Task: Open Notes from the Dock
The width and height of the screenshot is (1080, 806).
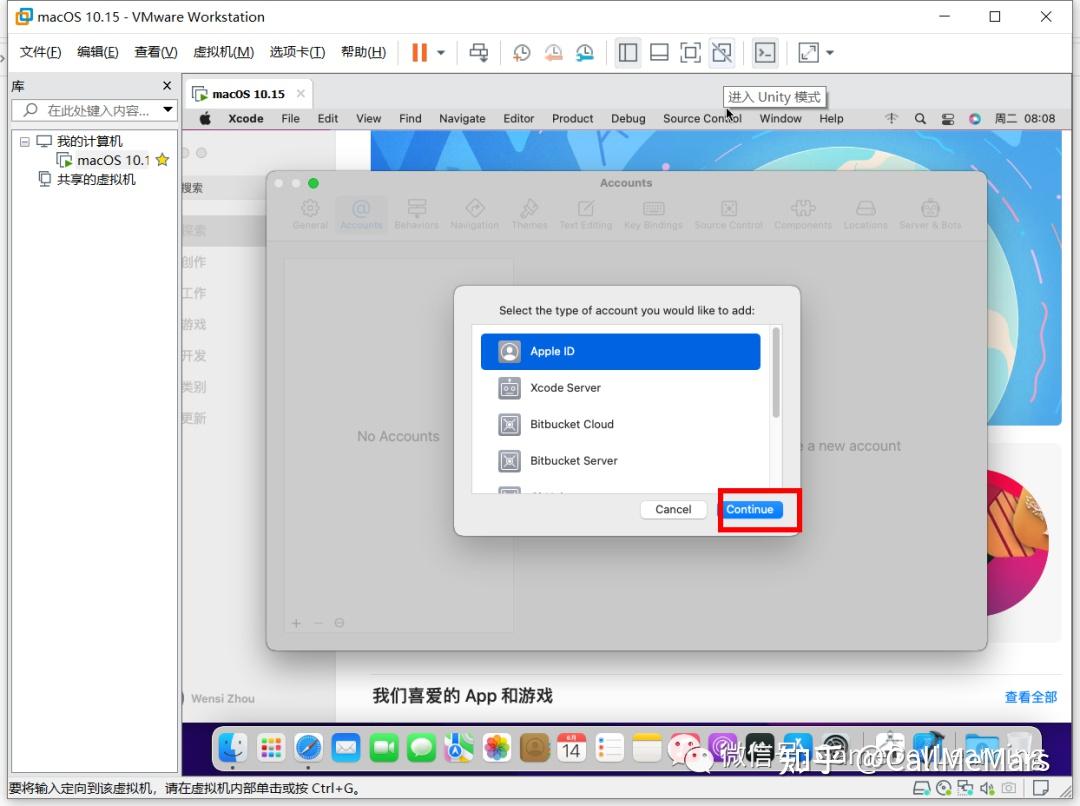Action: point(647,747)
